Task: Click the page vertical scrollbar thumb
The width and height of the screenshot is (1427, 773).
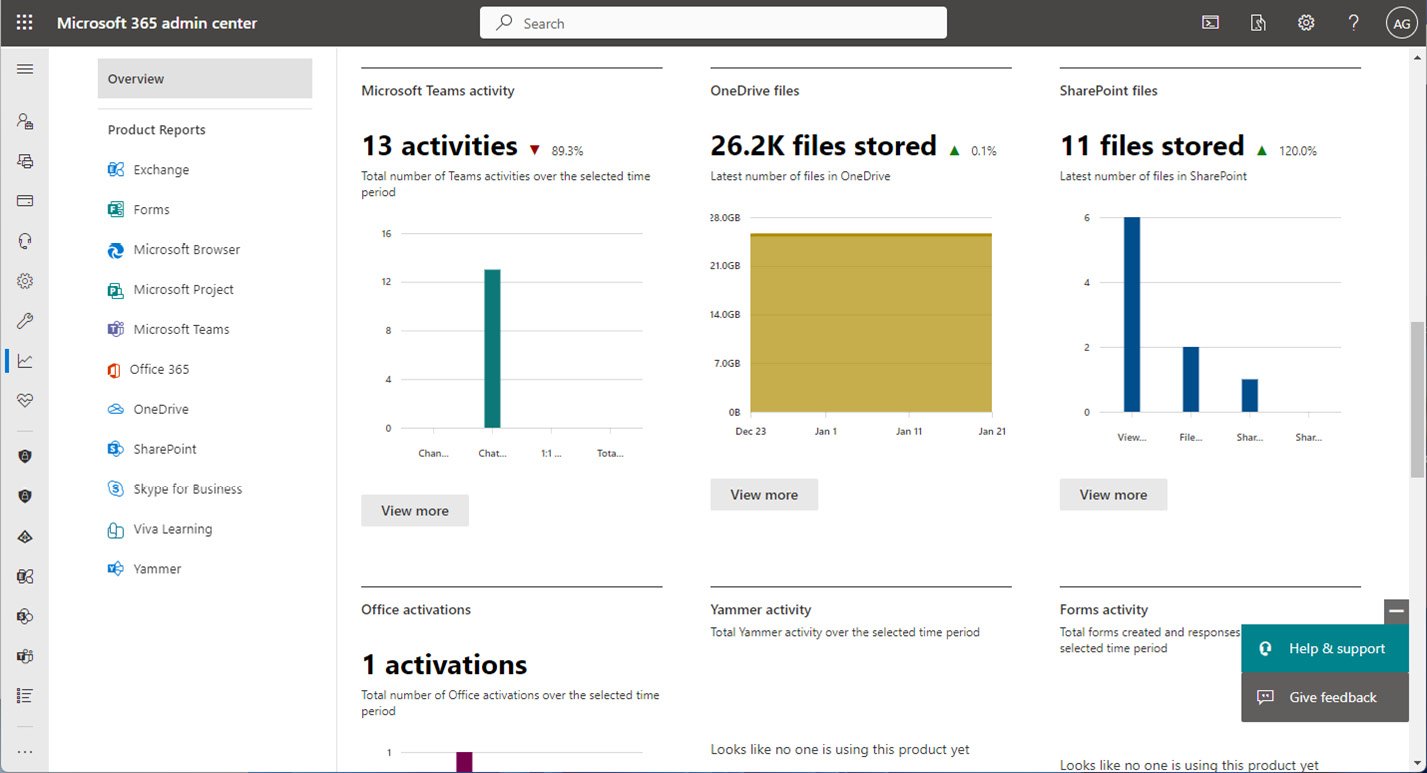Action: point(1417,398)
